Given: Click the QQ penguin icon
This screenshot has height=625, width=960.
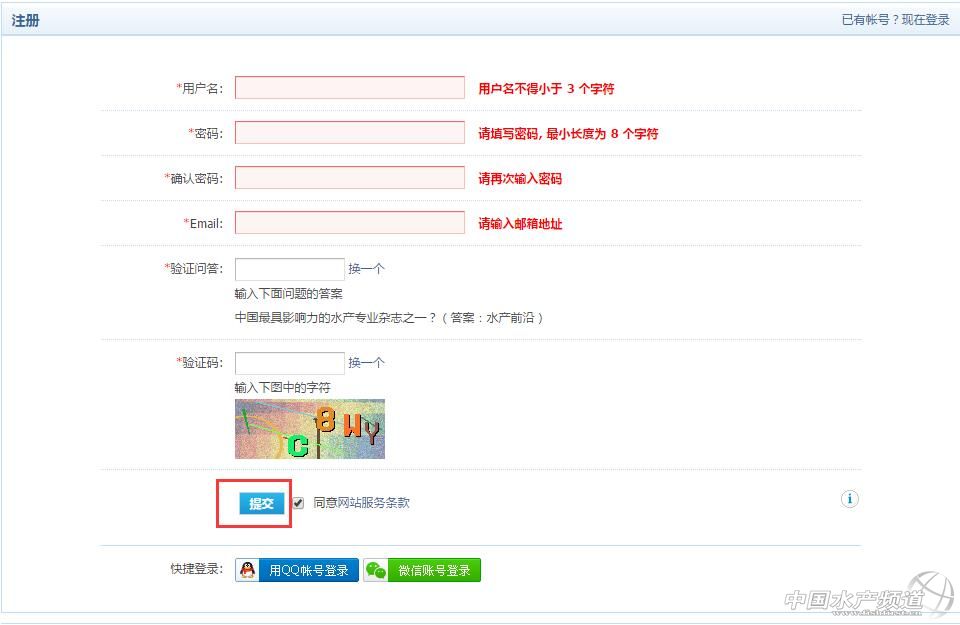Looking at the screenshot, I should (x=248, y=570).
